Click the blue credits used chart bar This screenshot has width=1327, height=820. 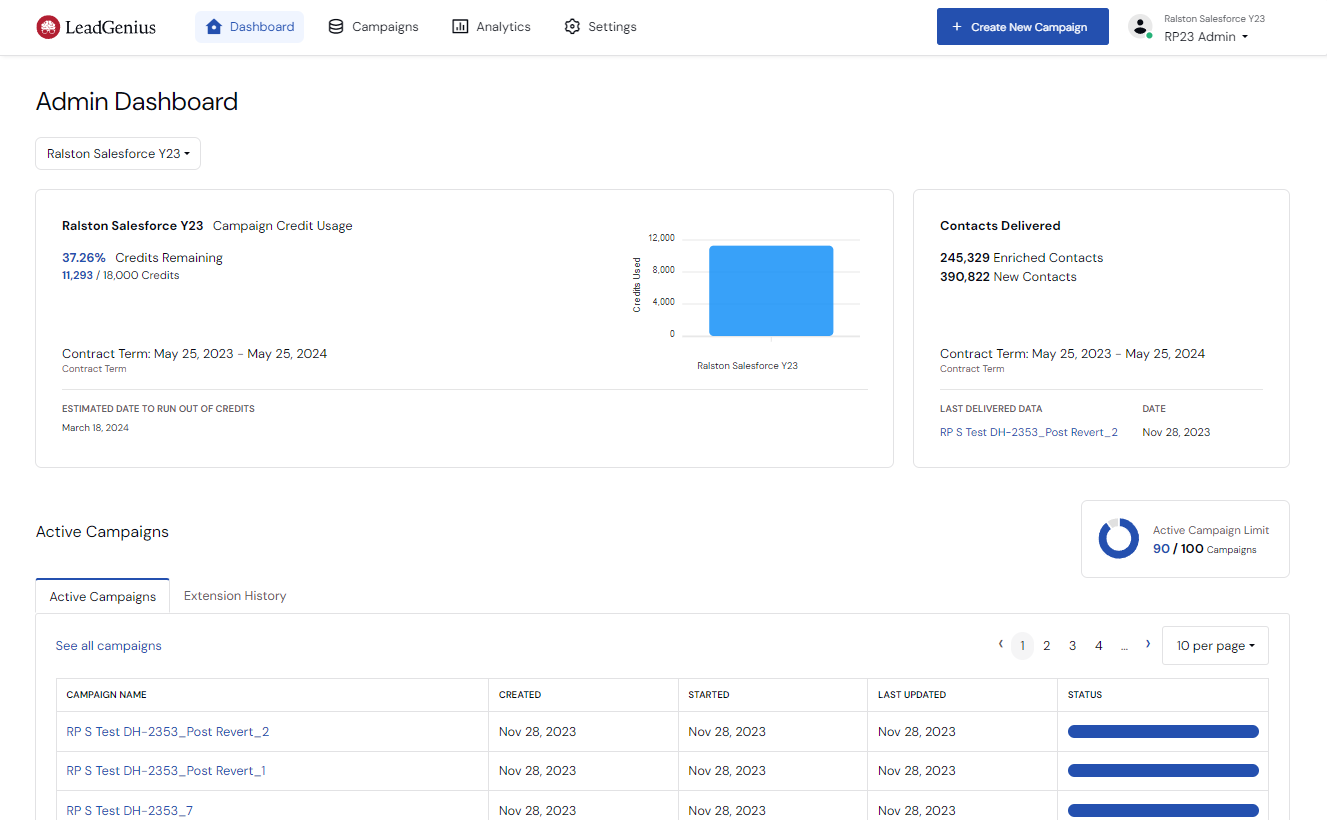click(x=771, y=291)
